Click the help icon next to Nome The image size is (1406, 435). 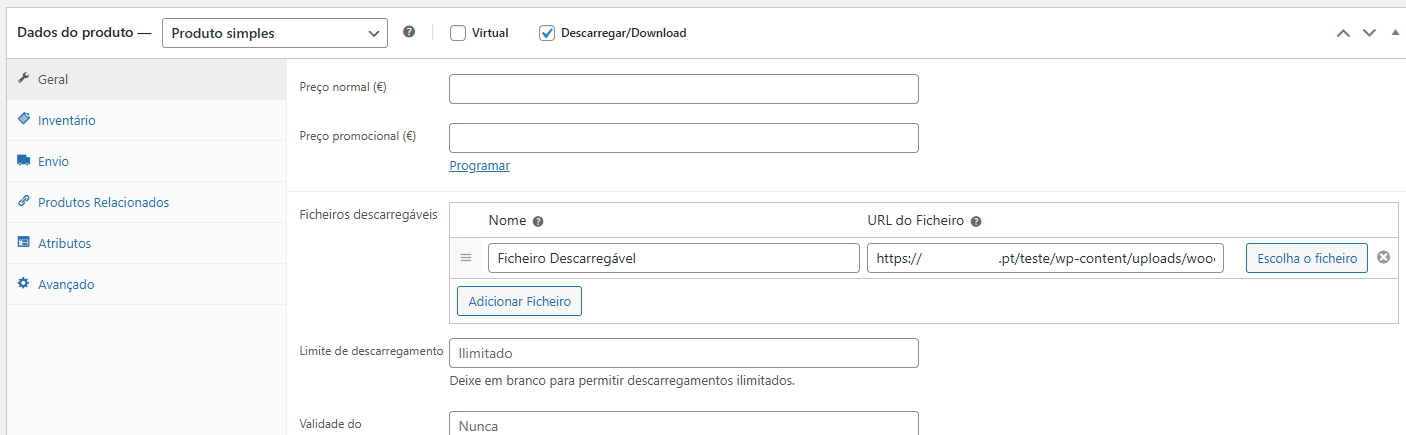tap(538, 222)
